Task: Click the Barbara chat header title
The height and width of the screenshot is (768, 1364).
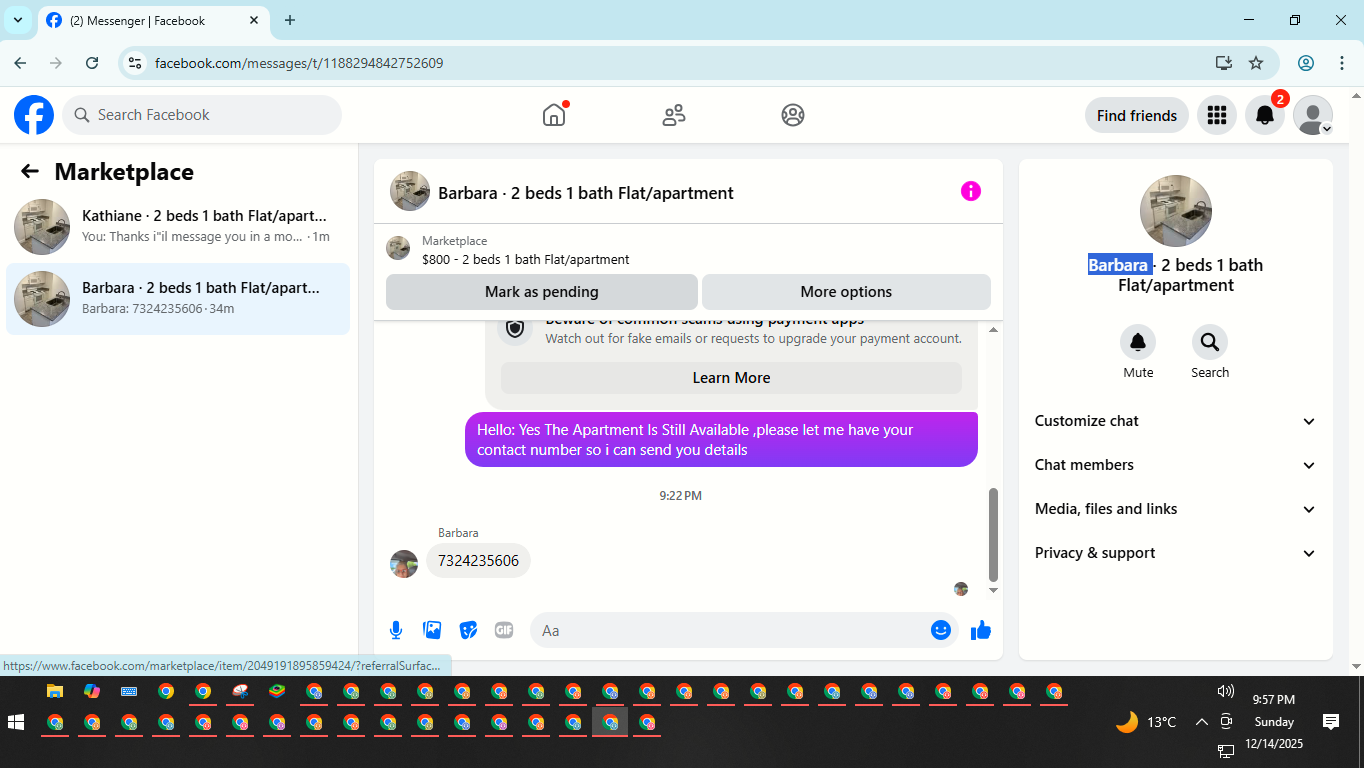Action: pyautogui.click(x=586, y=193)
